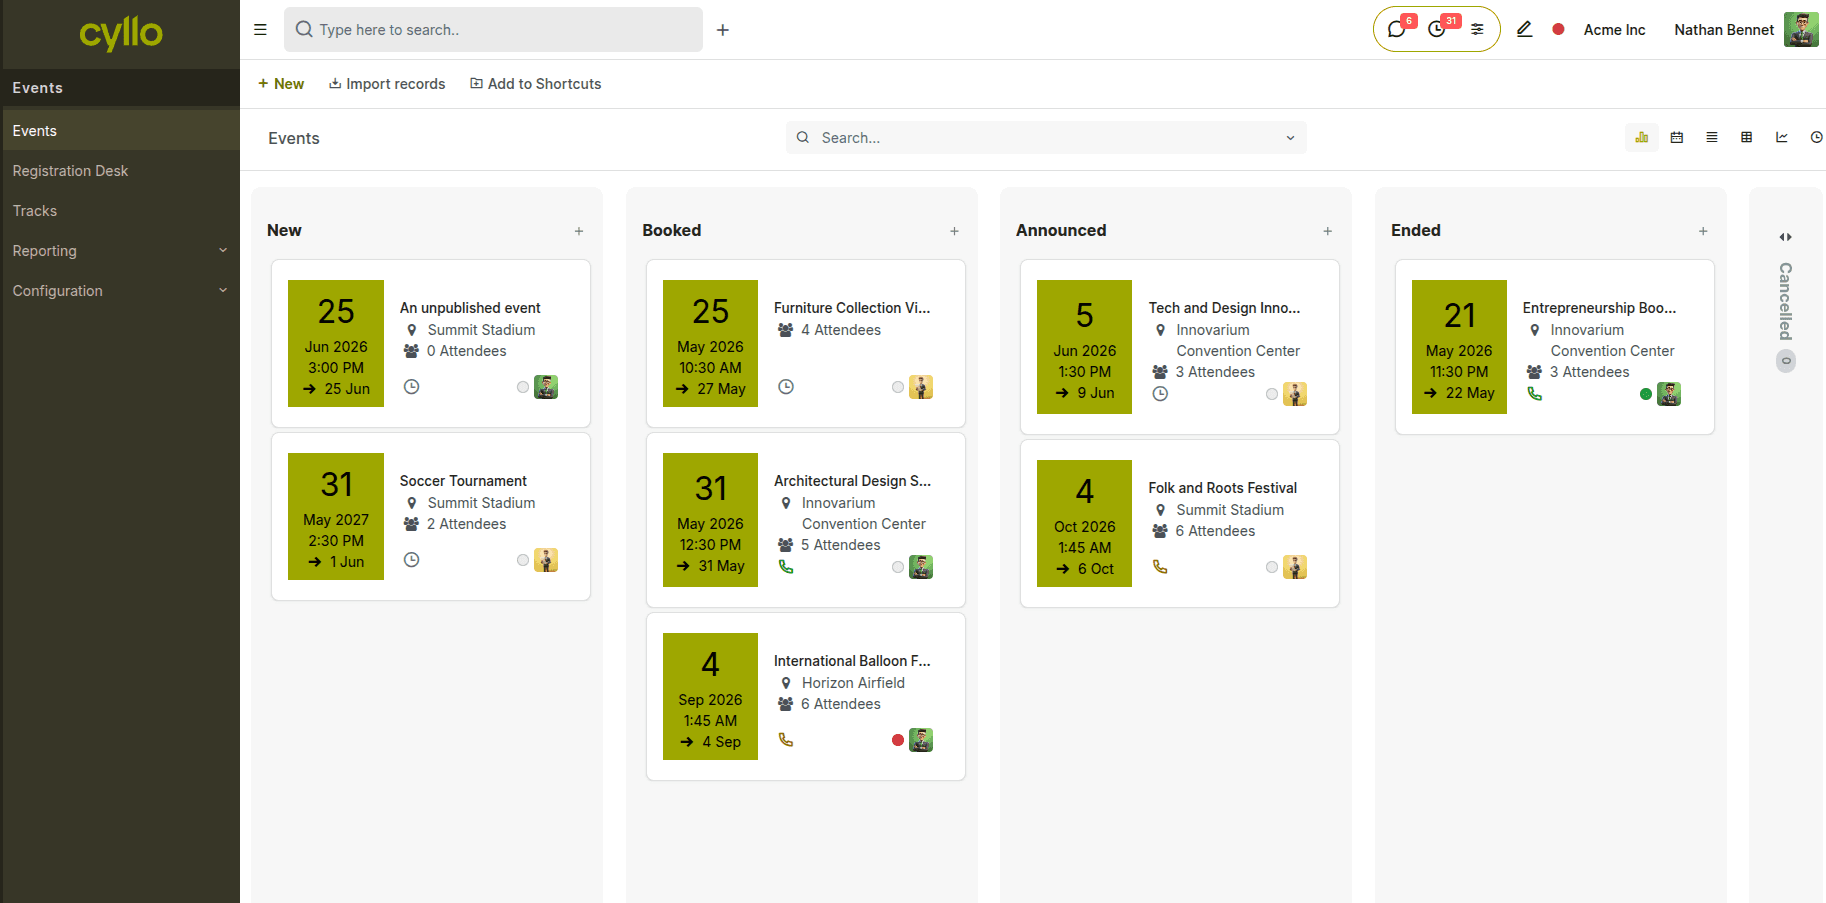Screen dimensions: 1826x903
Task: Toggle state dot on Soccer Tournament
Action: click(x=523, y=560)
